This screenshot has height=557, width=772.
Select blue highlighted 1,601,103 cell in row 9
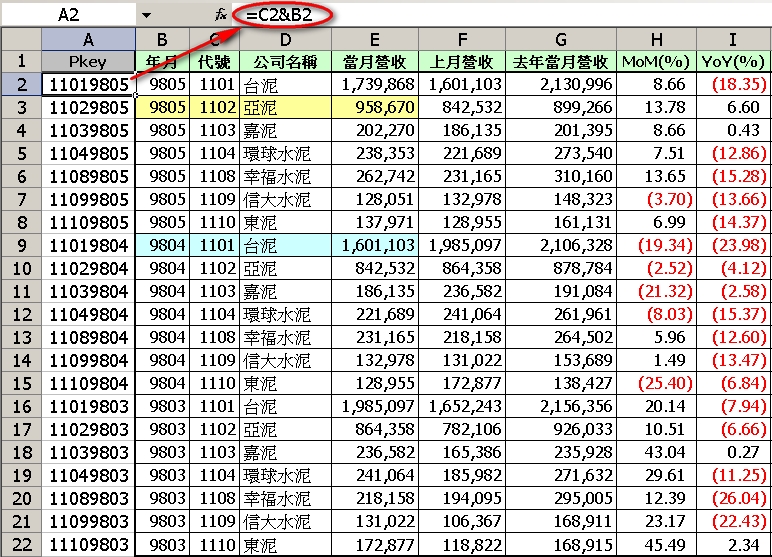(375, 245)
